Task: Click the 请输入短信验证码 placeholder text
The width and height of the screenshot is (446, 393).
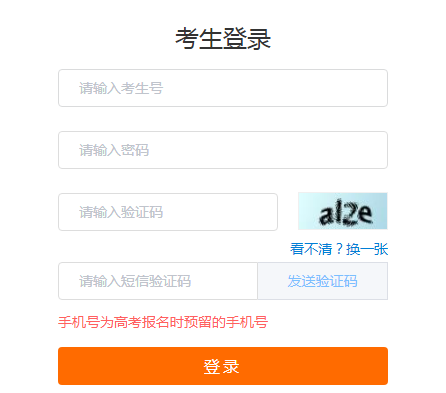Action: [135, 281]
